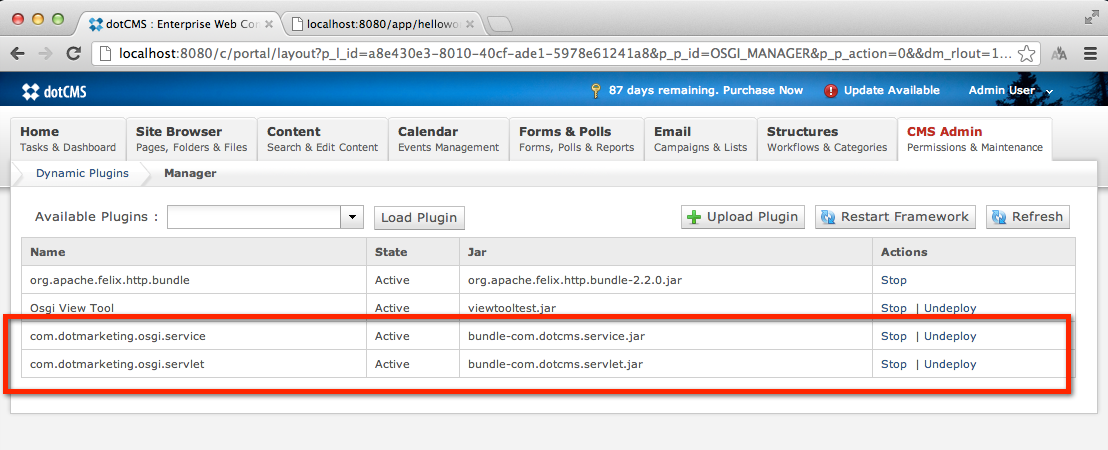This screenshot has width=1108, height=450.
Task: Open the Structures tab
Action: click(x=826, y=139)
